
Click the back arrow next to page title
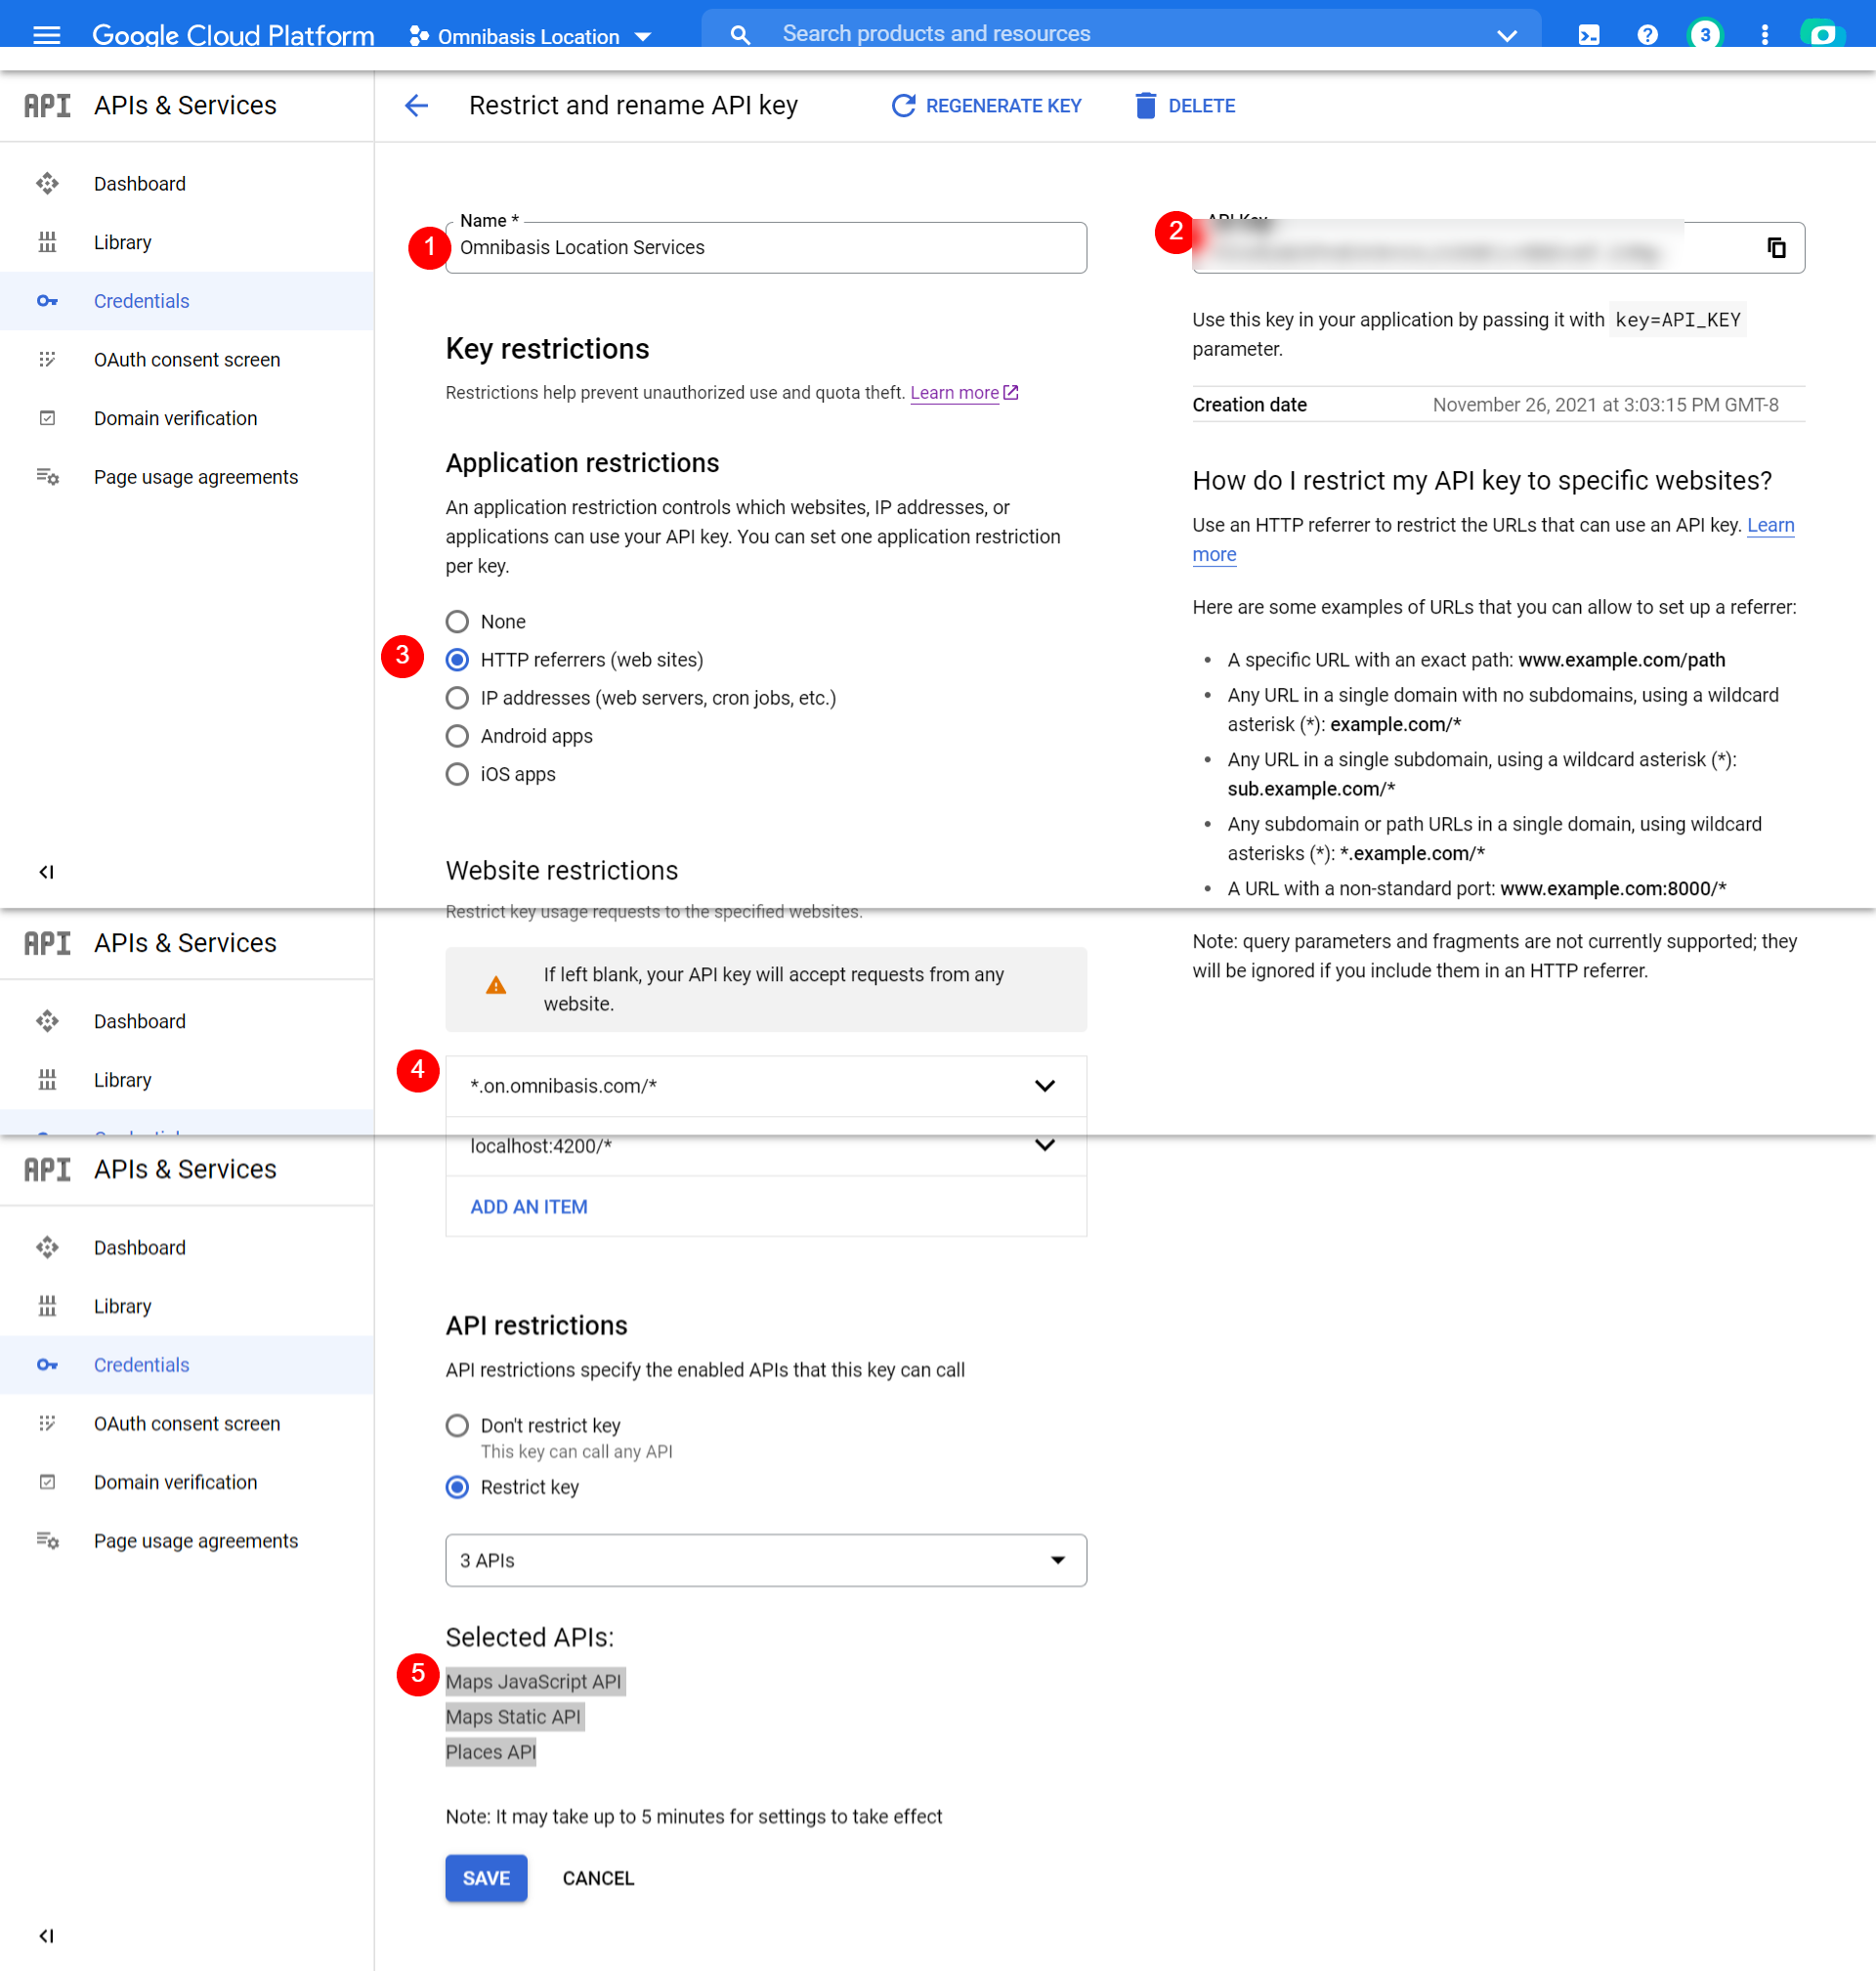[416, 105]
